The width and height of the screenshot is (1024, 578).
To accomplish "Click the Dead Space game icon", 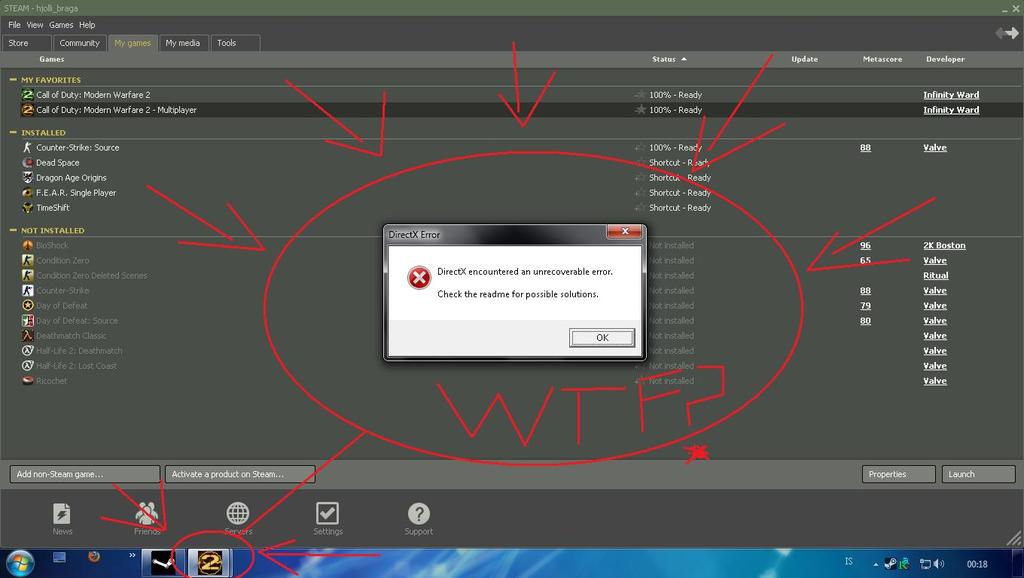I will pyautogui.click(x=27, y=163).
